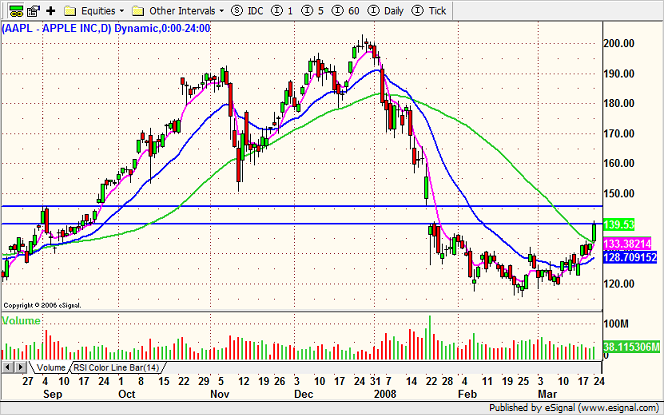Click the left tab scroll arrow
664x415 pixels.
point(8,367)
